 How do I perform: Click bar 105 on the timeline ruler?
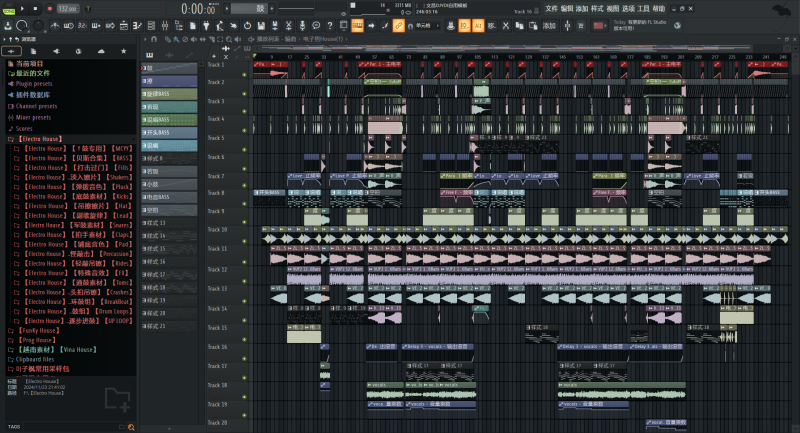478,57
